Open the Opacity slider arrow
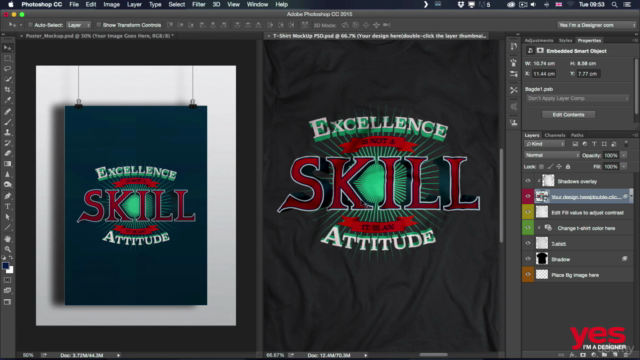This screenshot has width=640, height=360. tap(624, 155)
